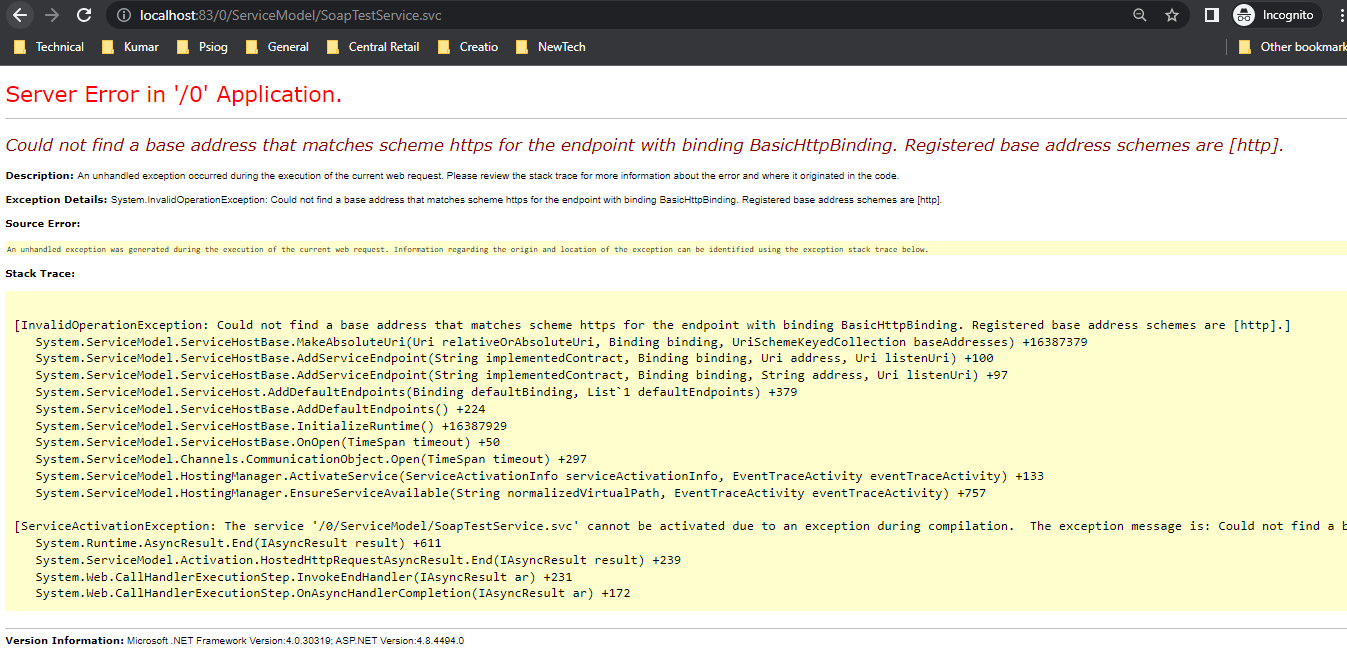Click the "Exception Details:" label
Image resolution: width=1347 pixels, height=653 pixels.
coord(56,199)
